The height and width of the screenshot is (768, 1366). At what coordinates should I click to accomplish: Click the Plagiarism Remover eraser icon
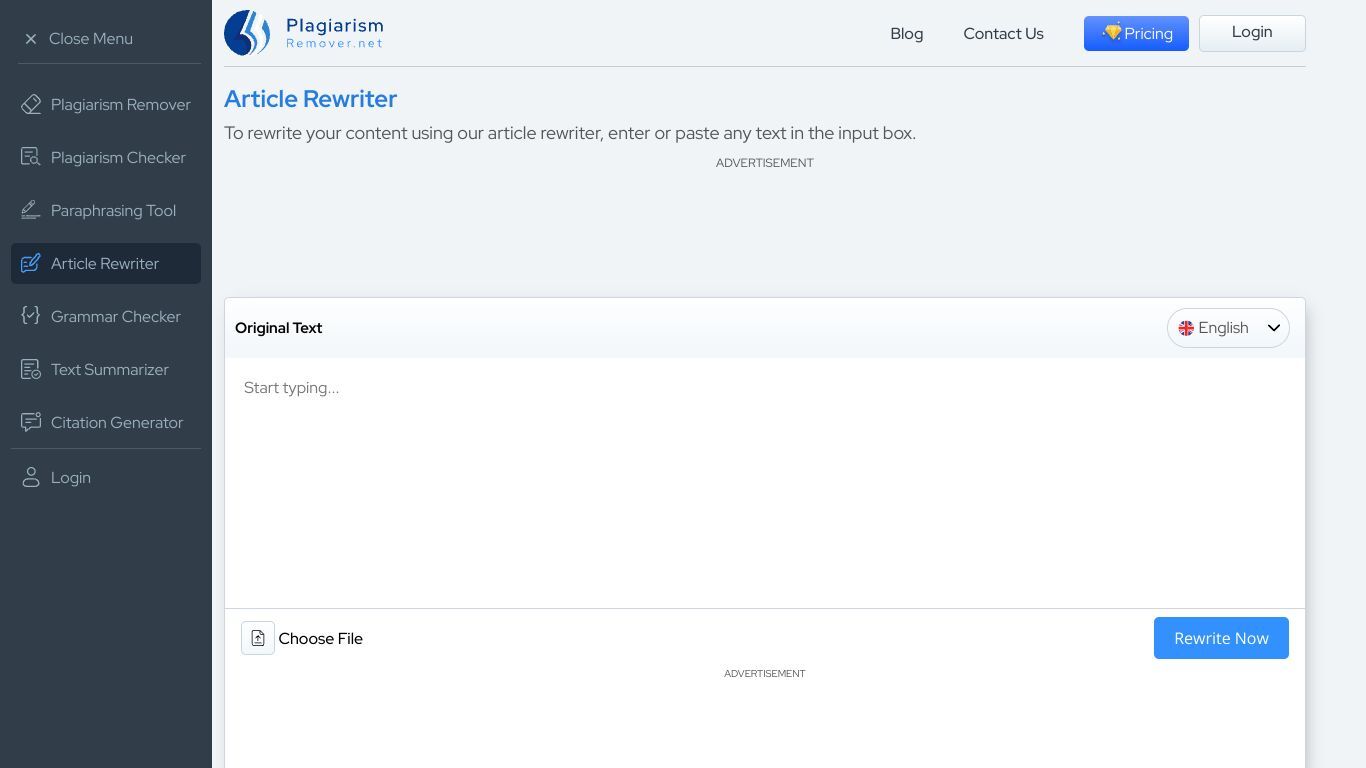click(31, 104)
